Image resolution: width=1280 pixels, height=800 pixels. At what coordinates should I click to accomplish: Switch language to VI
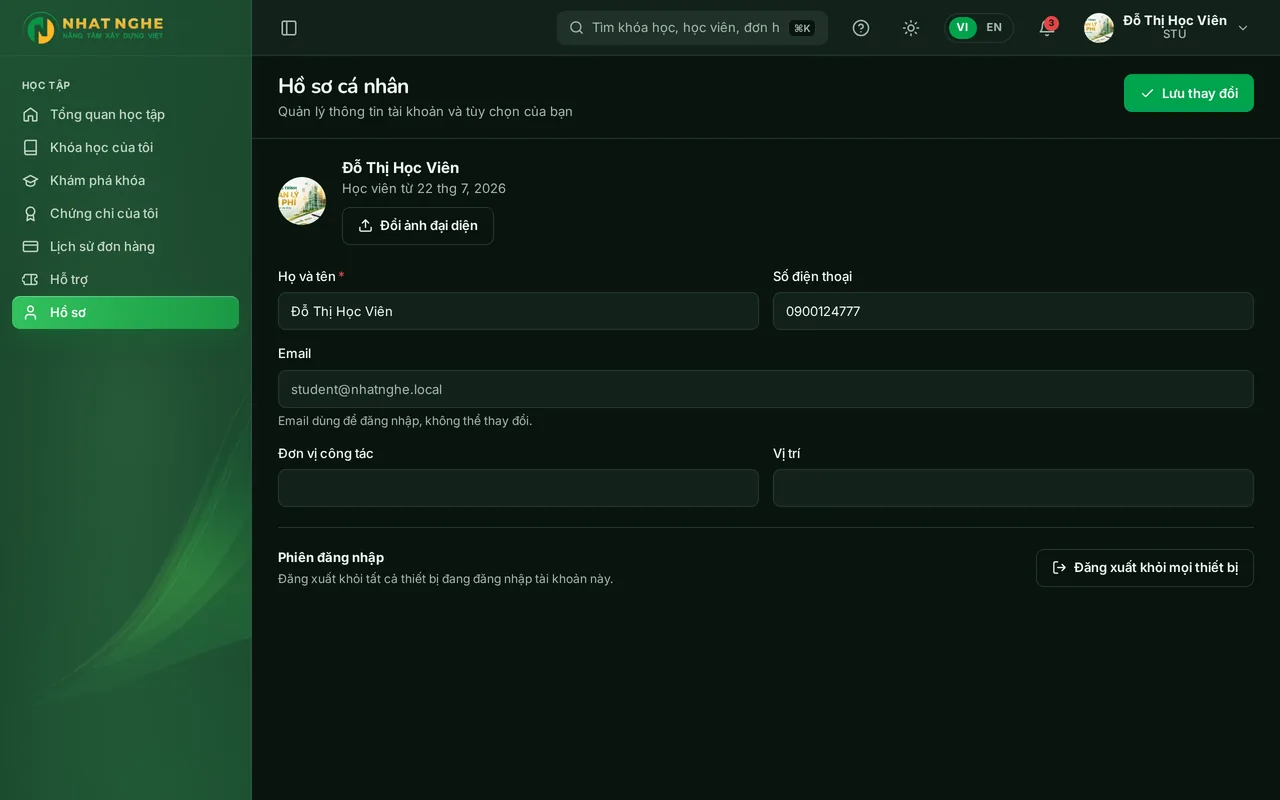tap(962, 28)
